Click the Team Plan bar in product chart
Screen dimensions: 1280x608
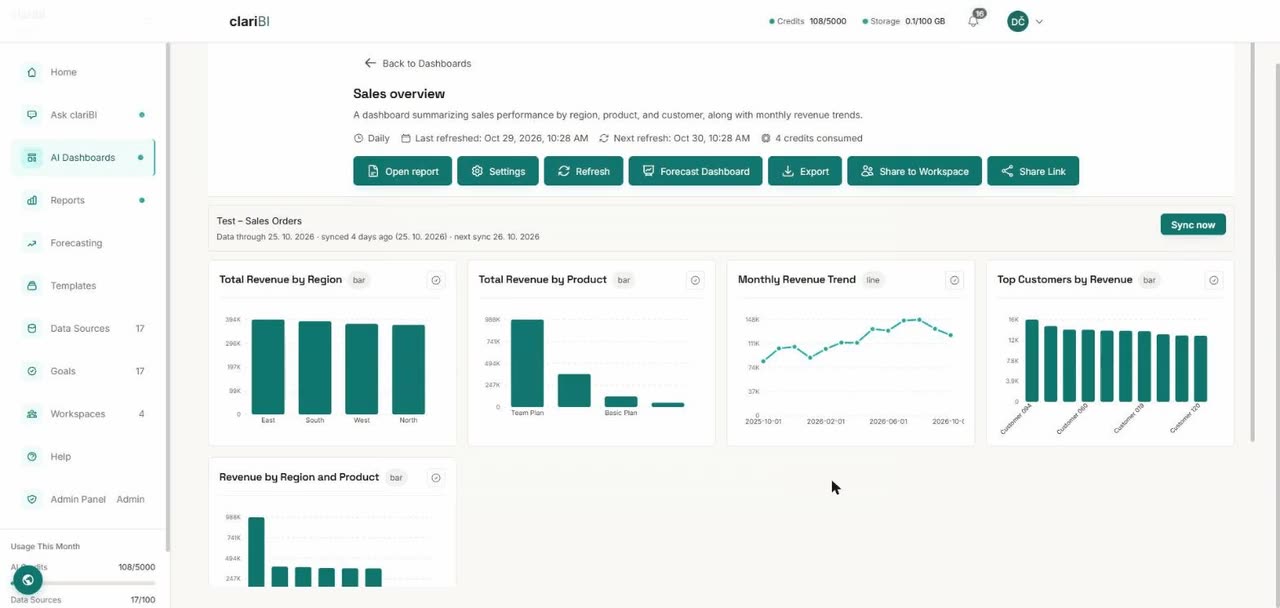pos(527,363)
